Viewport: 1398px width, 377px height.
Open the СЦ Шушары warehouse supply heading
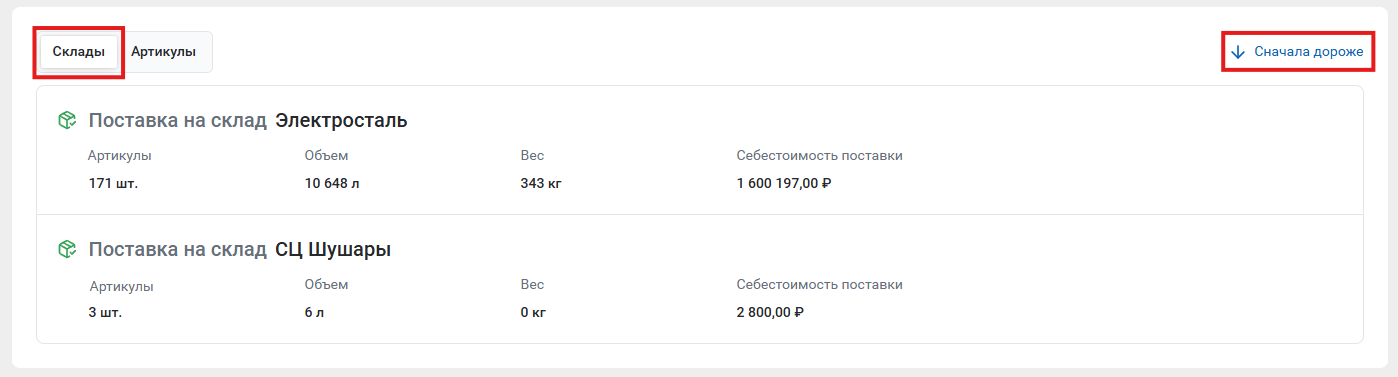tap(240, 250)
